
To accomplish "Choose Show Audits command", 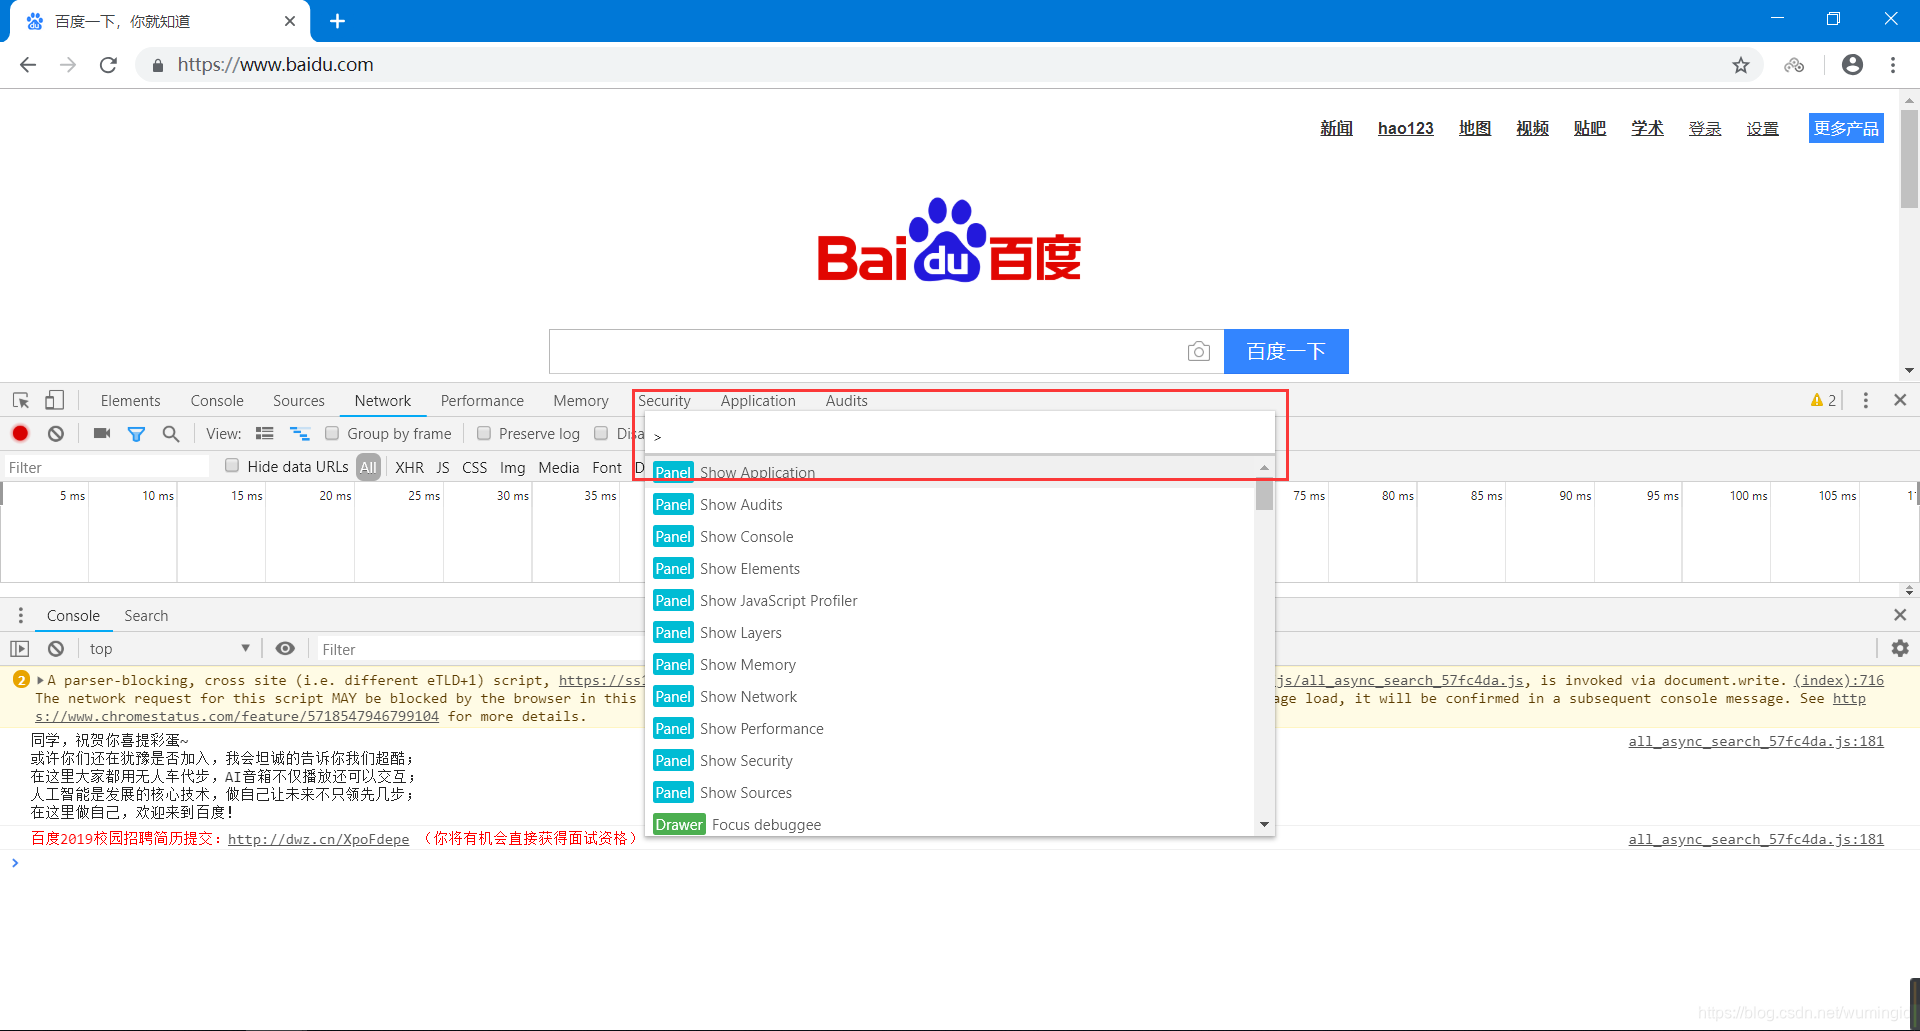I will tap(950, 504).
